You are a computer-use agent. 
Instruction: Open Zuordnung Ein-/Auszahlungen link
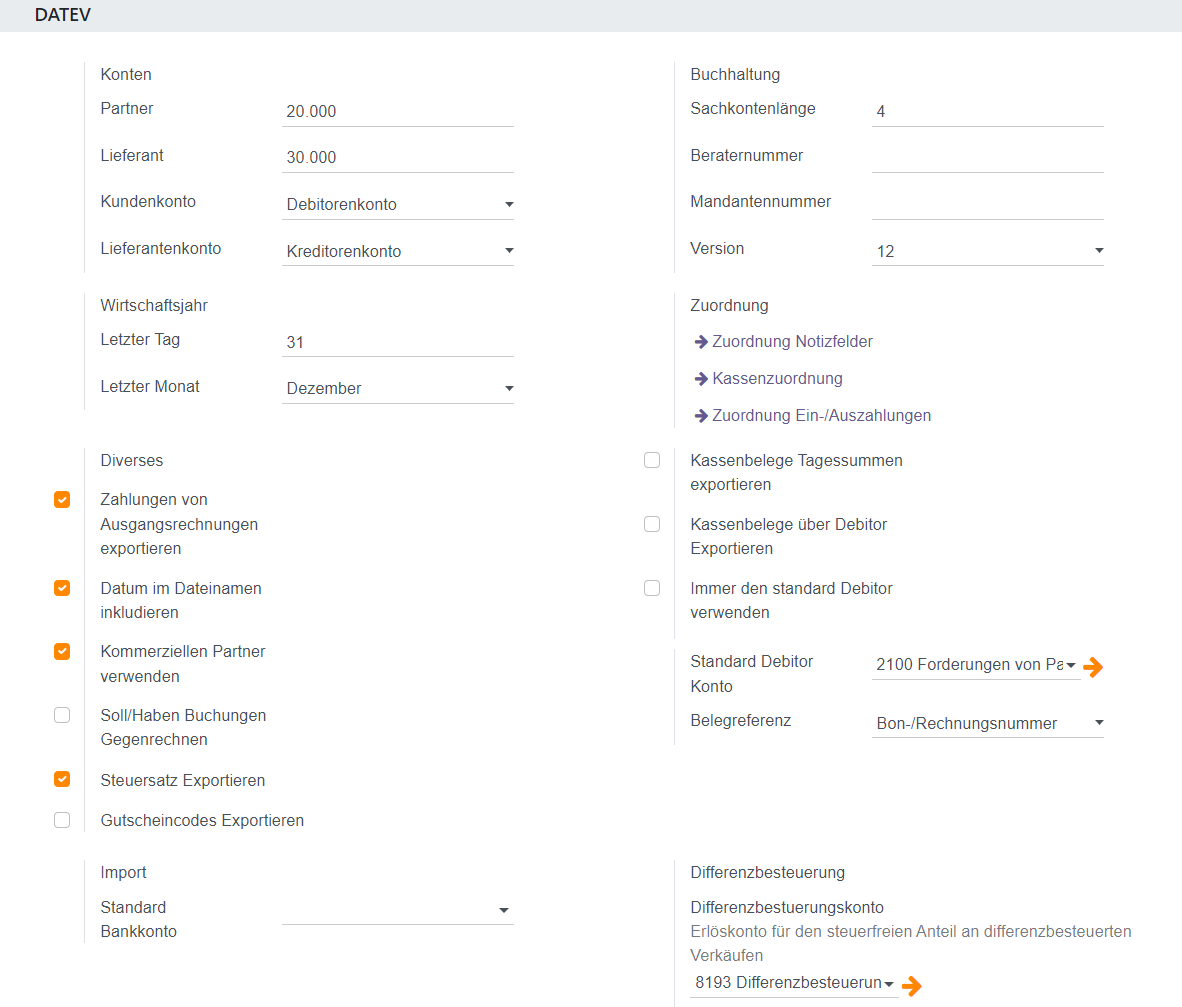coord(820,416)
